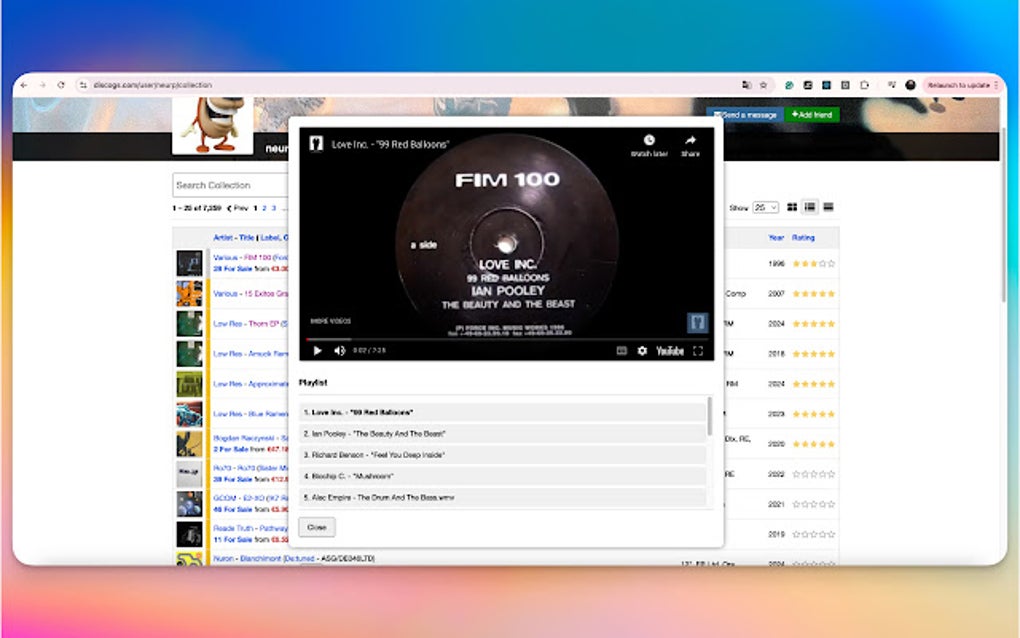Open the player settings gear
Image resolution: width=1020 pixels, height=638 pixels.
[641, 352]
